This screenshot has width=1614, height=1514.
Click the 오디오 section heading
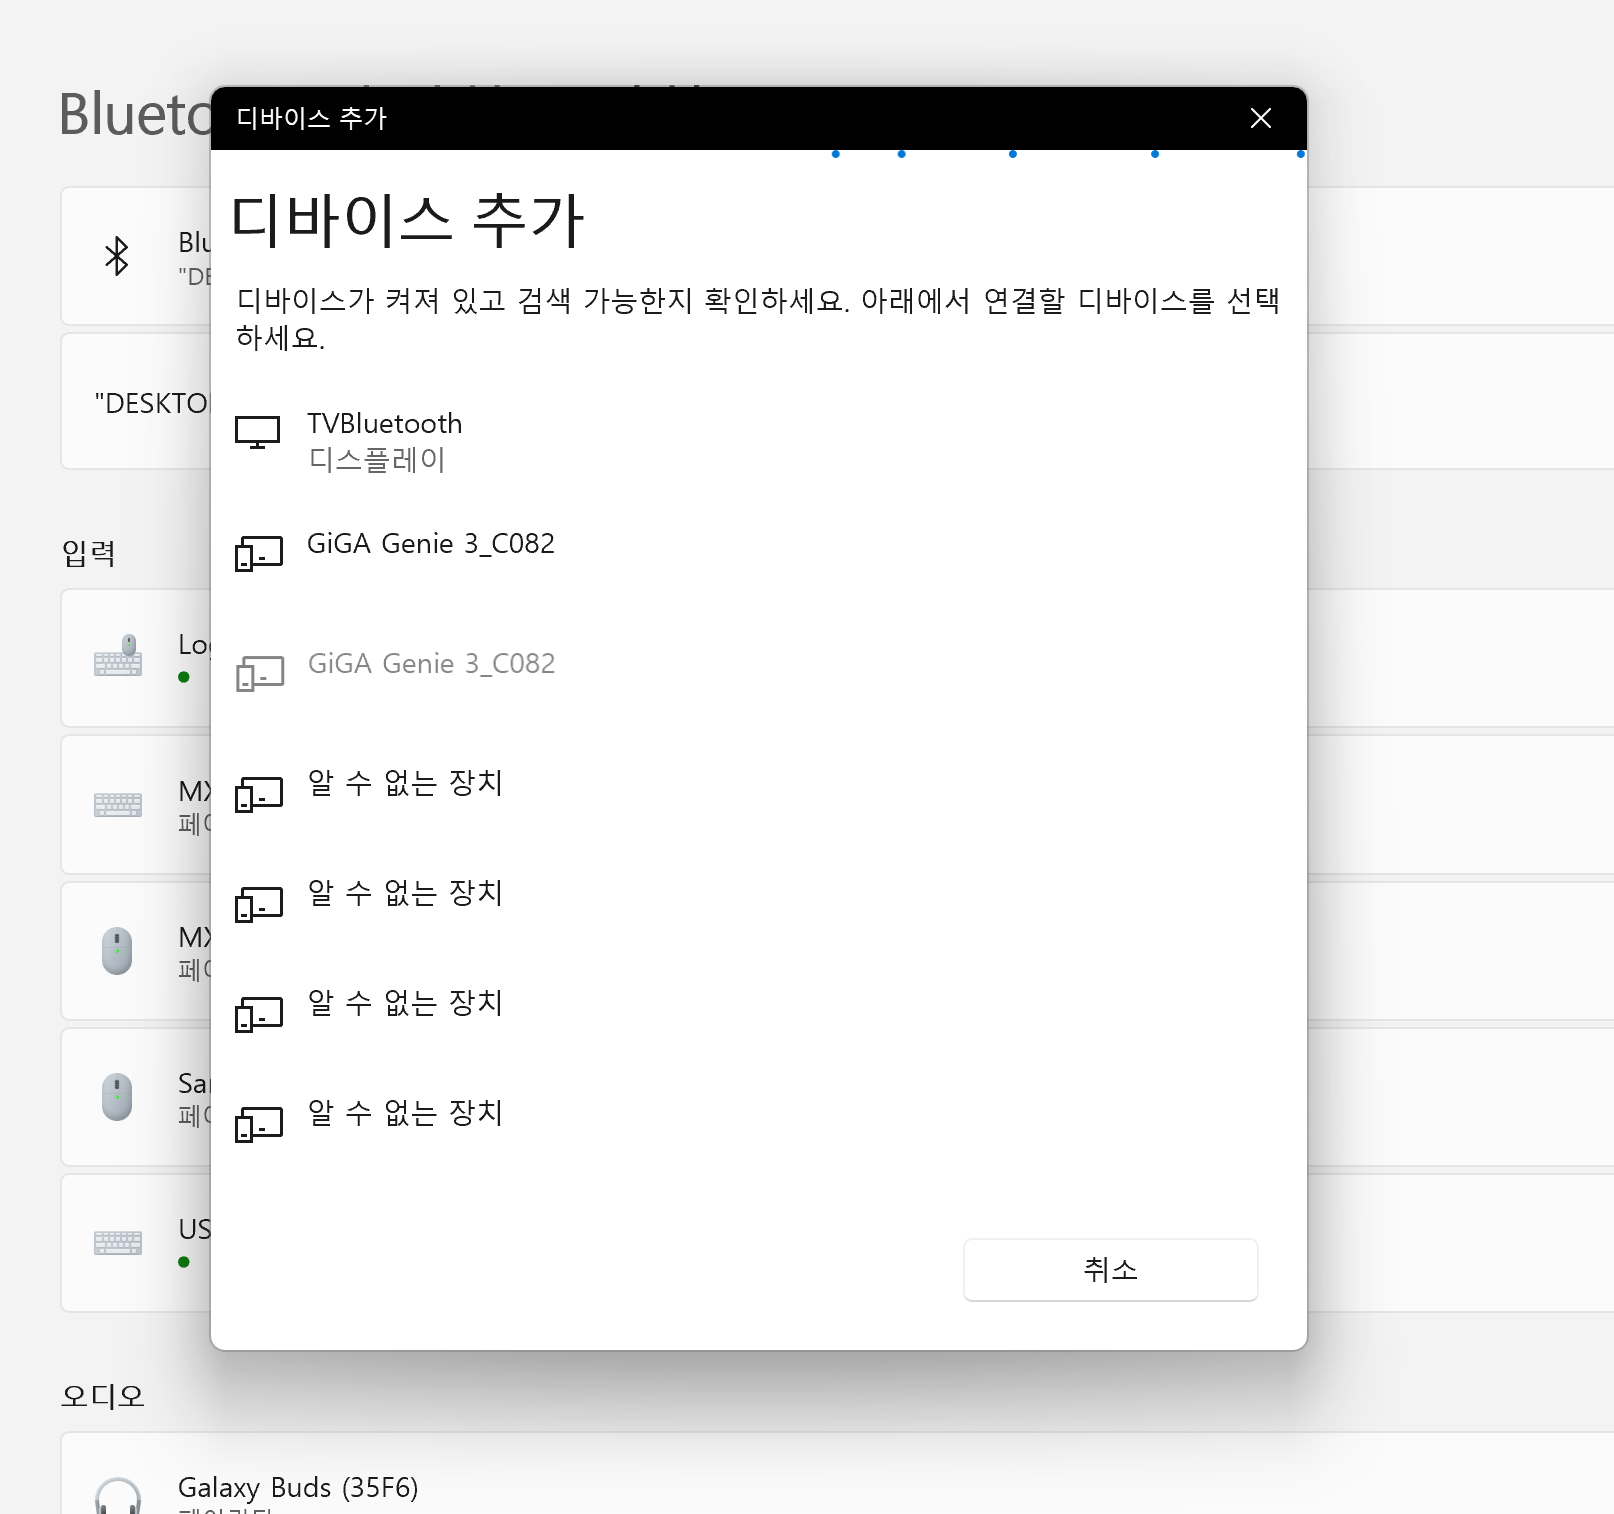103,1395
